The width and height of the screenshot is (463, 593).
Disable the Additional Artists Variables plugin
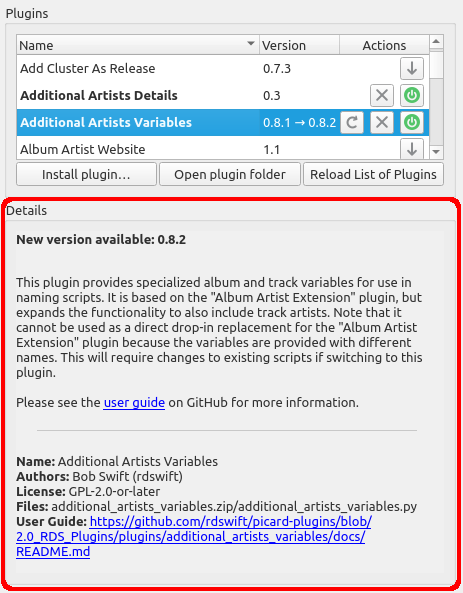412,123
